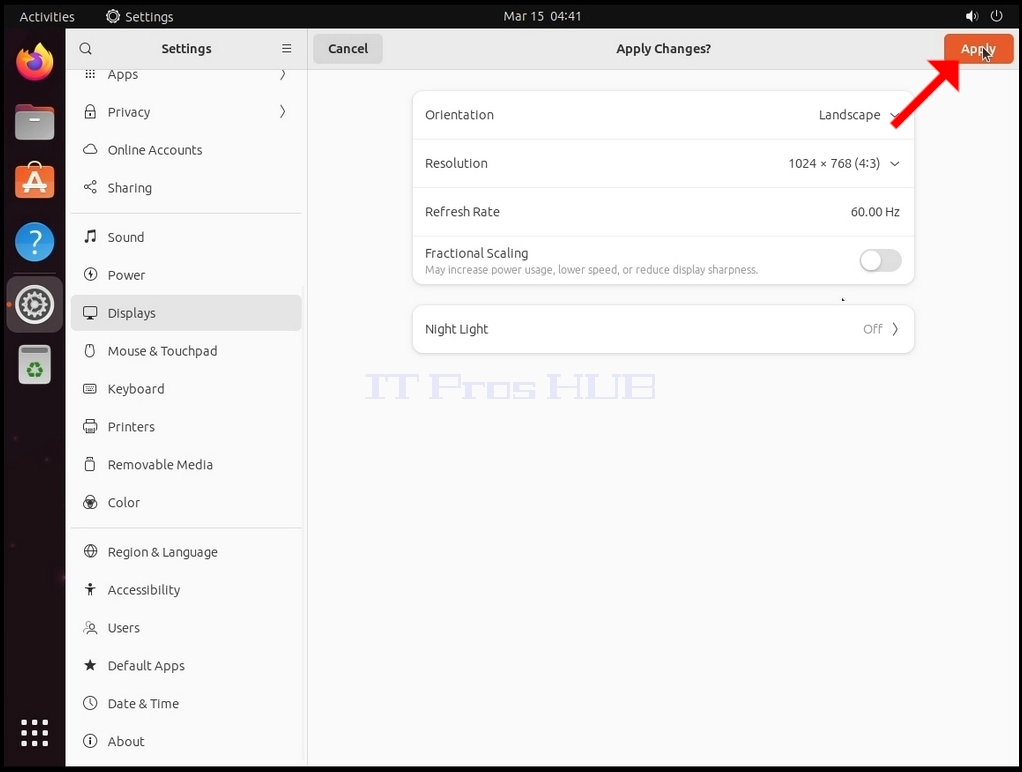Click the Refresh Rate 60.00 Hz row
This screenshot has height=772, width=1022.
tap(663, 212)
